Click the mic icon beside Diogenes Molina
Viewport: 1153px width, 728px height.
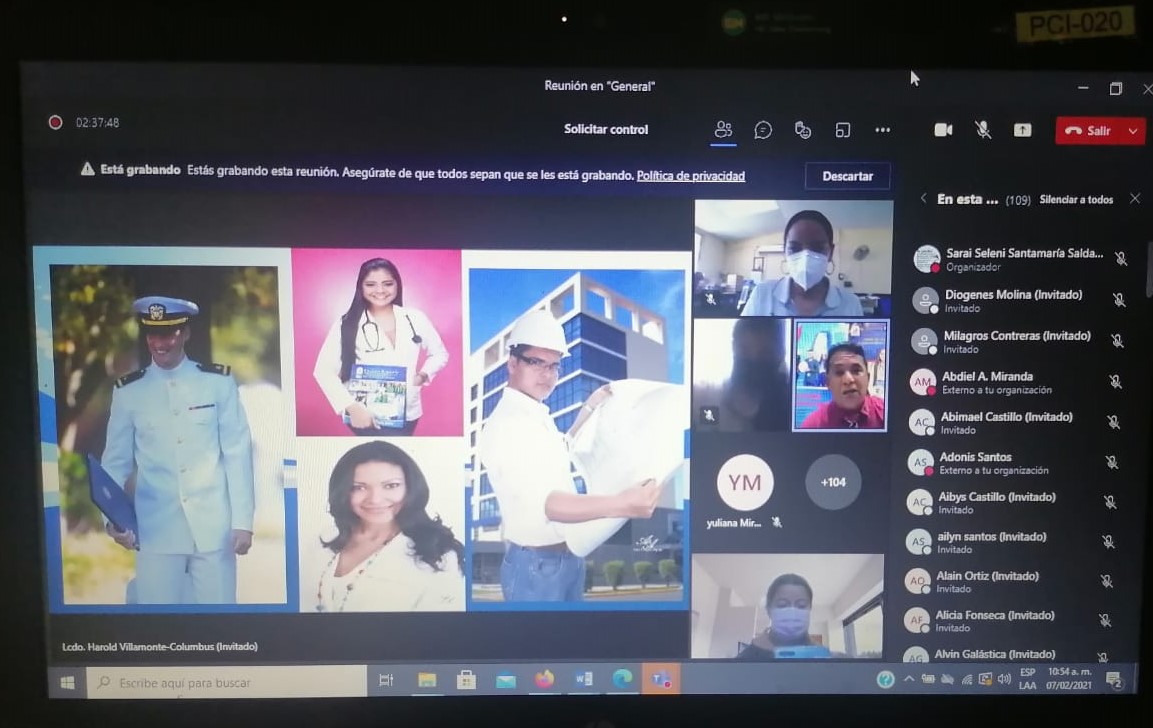[x=1118, y=300]
